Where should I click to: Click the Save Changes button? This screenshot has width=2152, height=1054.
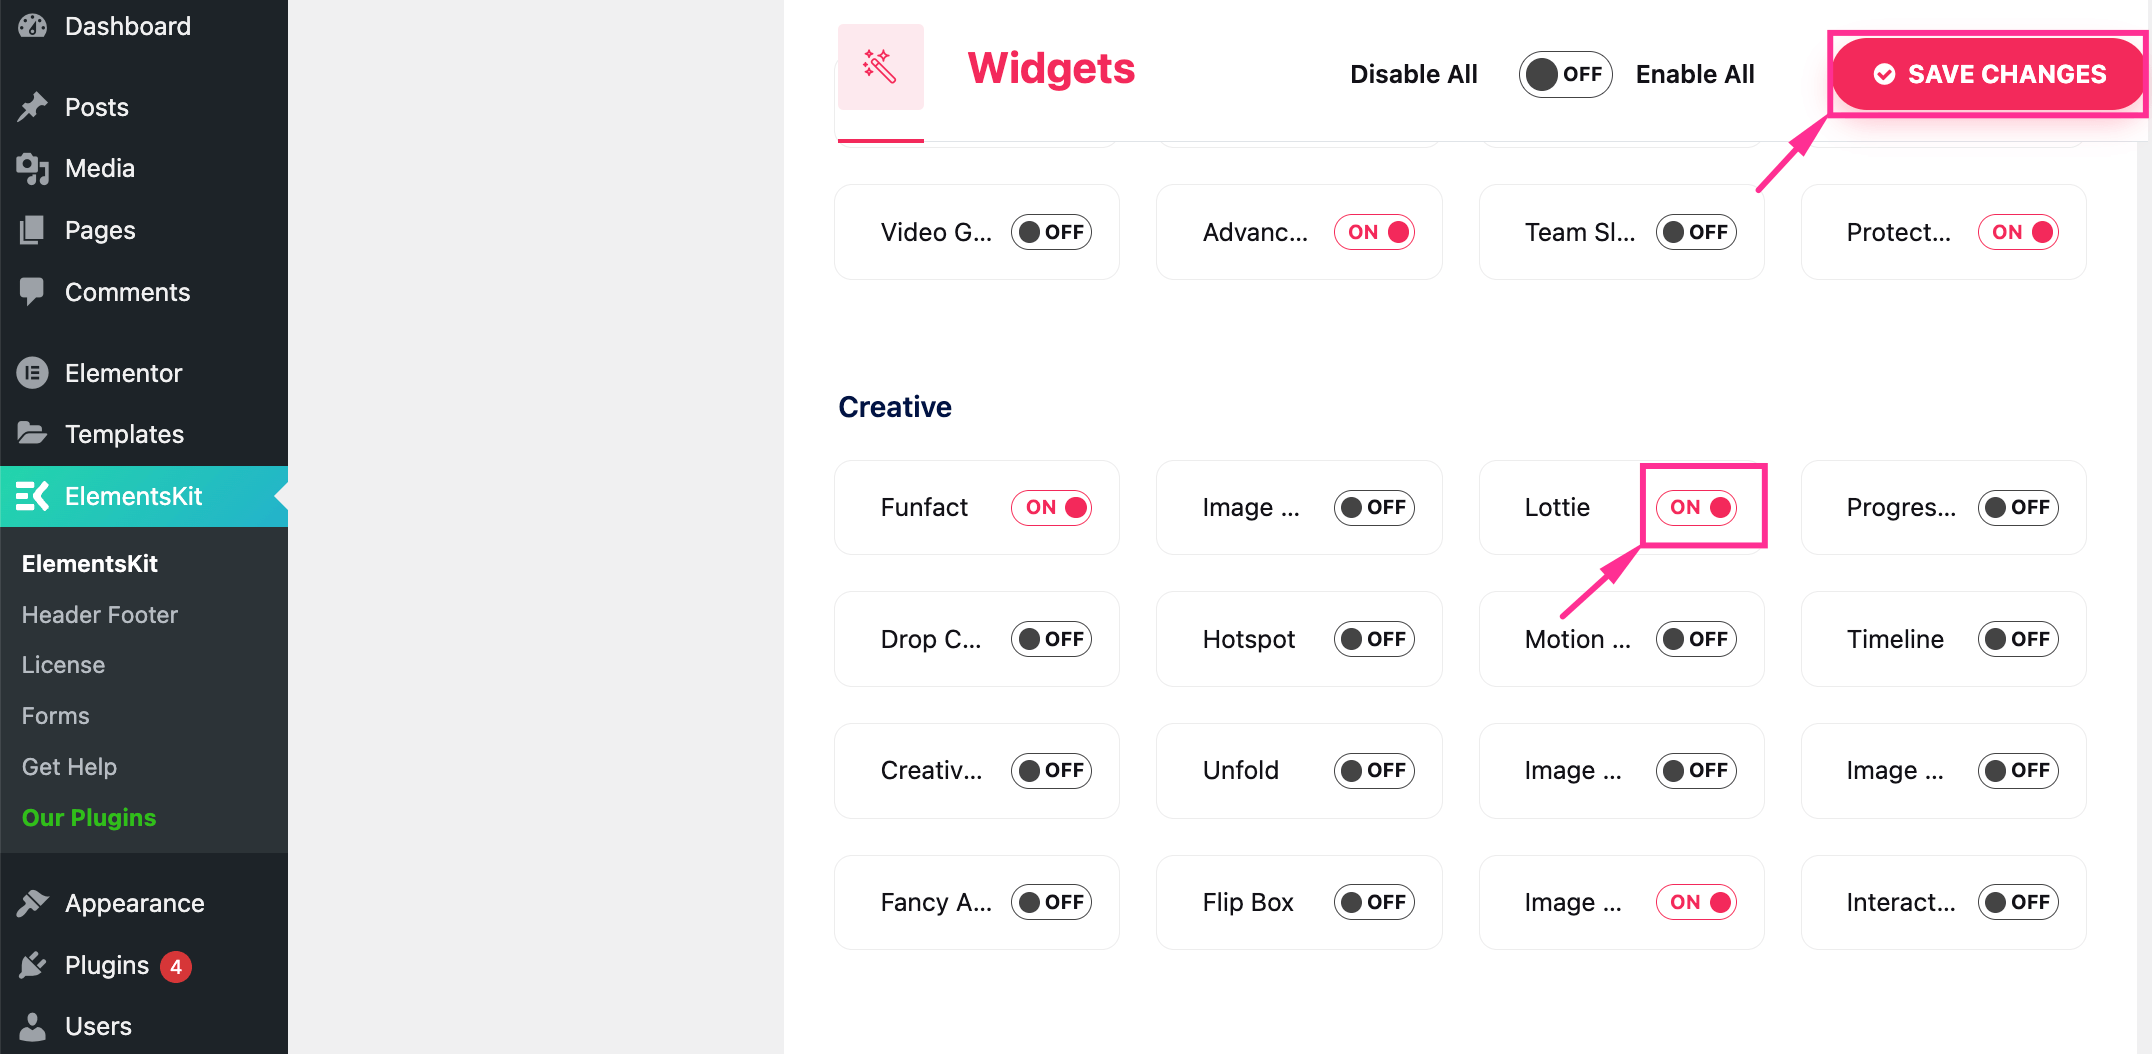click(x=1988, y=74)
